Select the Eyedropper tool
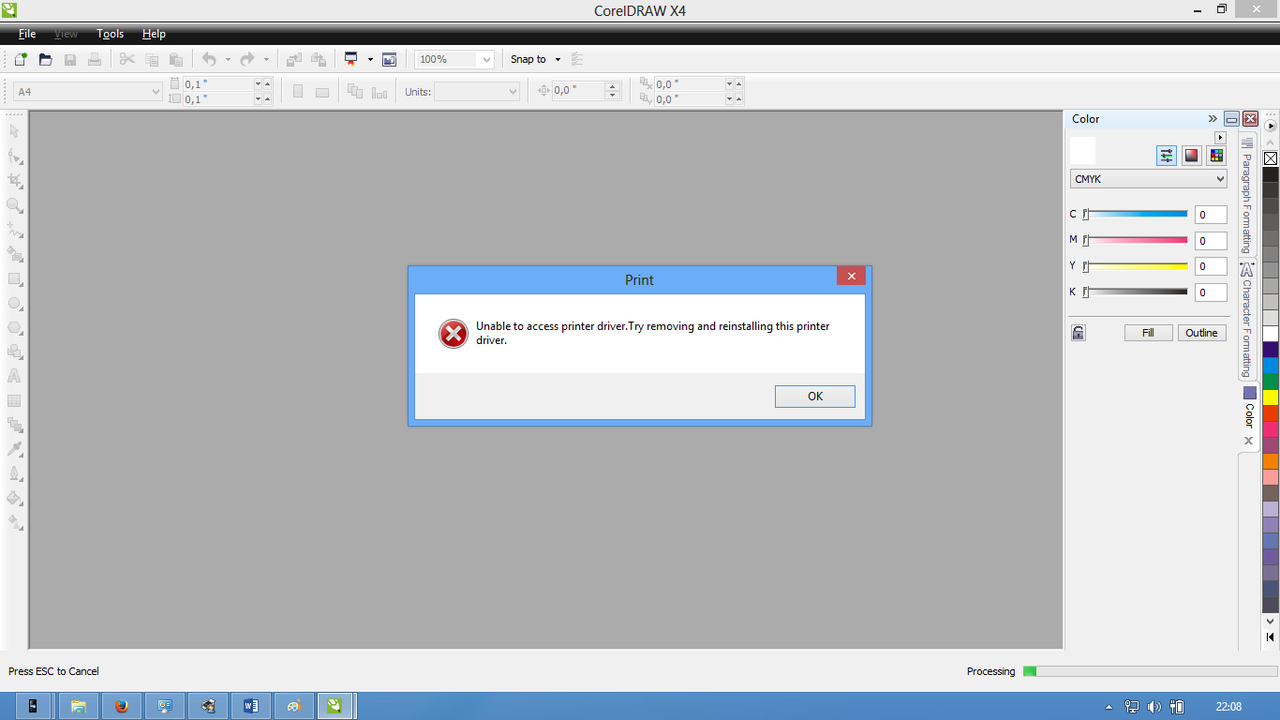 coord(15,450)
